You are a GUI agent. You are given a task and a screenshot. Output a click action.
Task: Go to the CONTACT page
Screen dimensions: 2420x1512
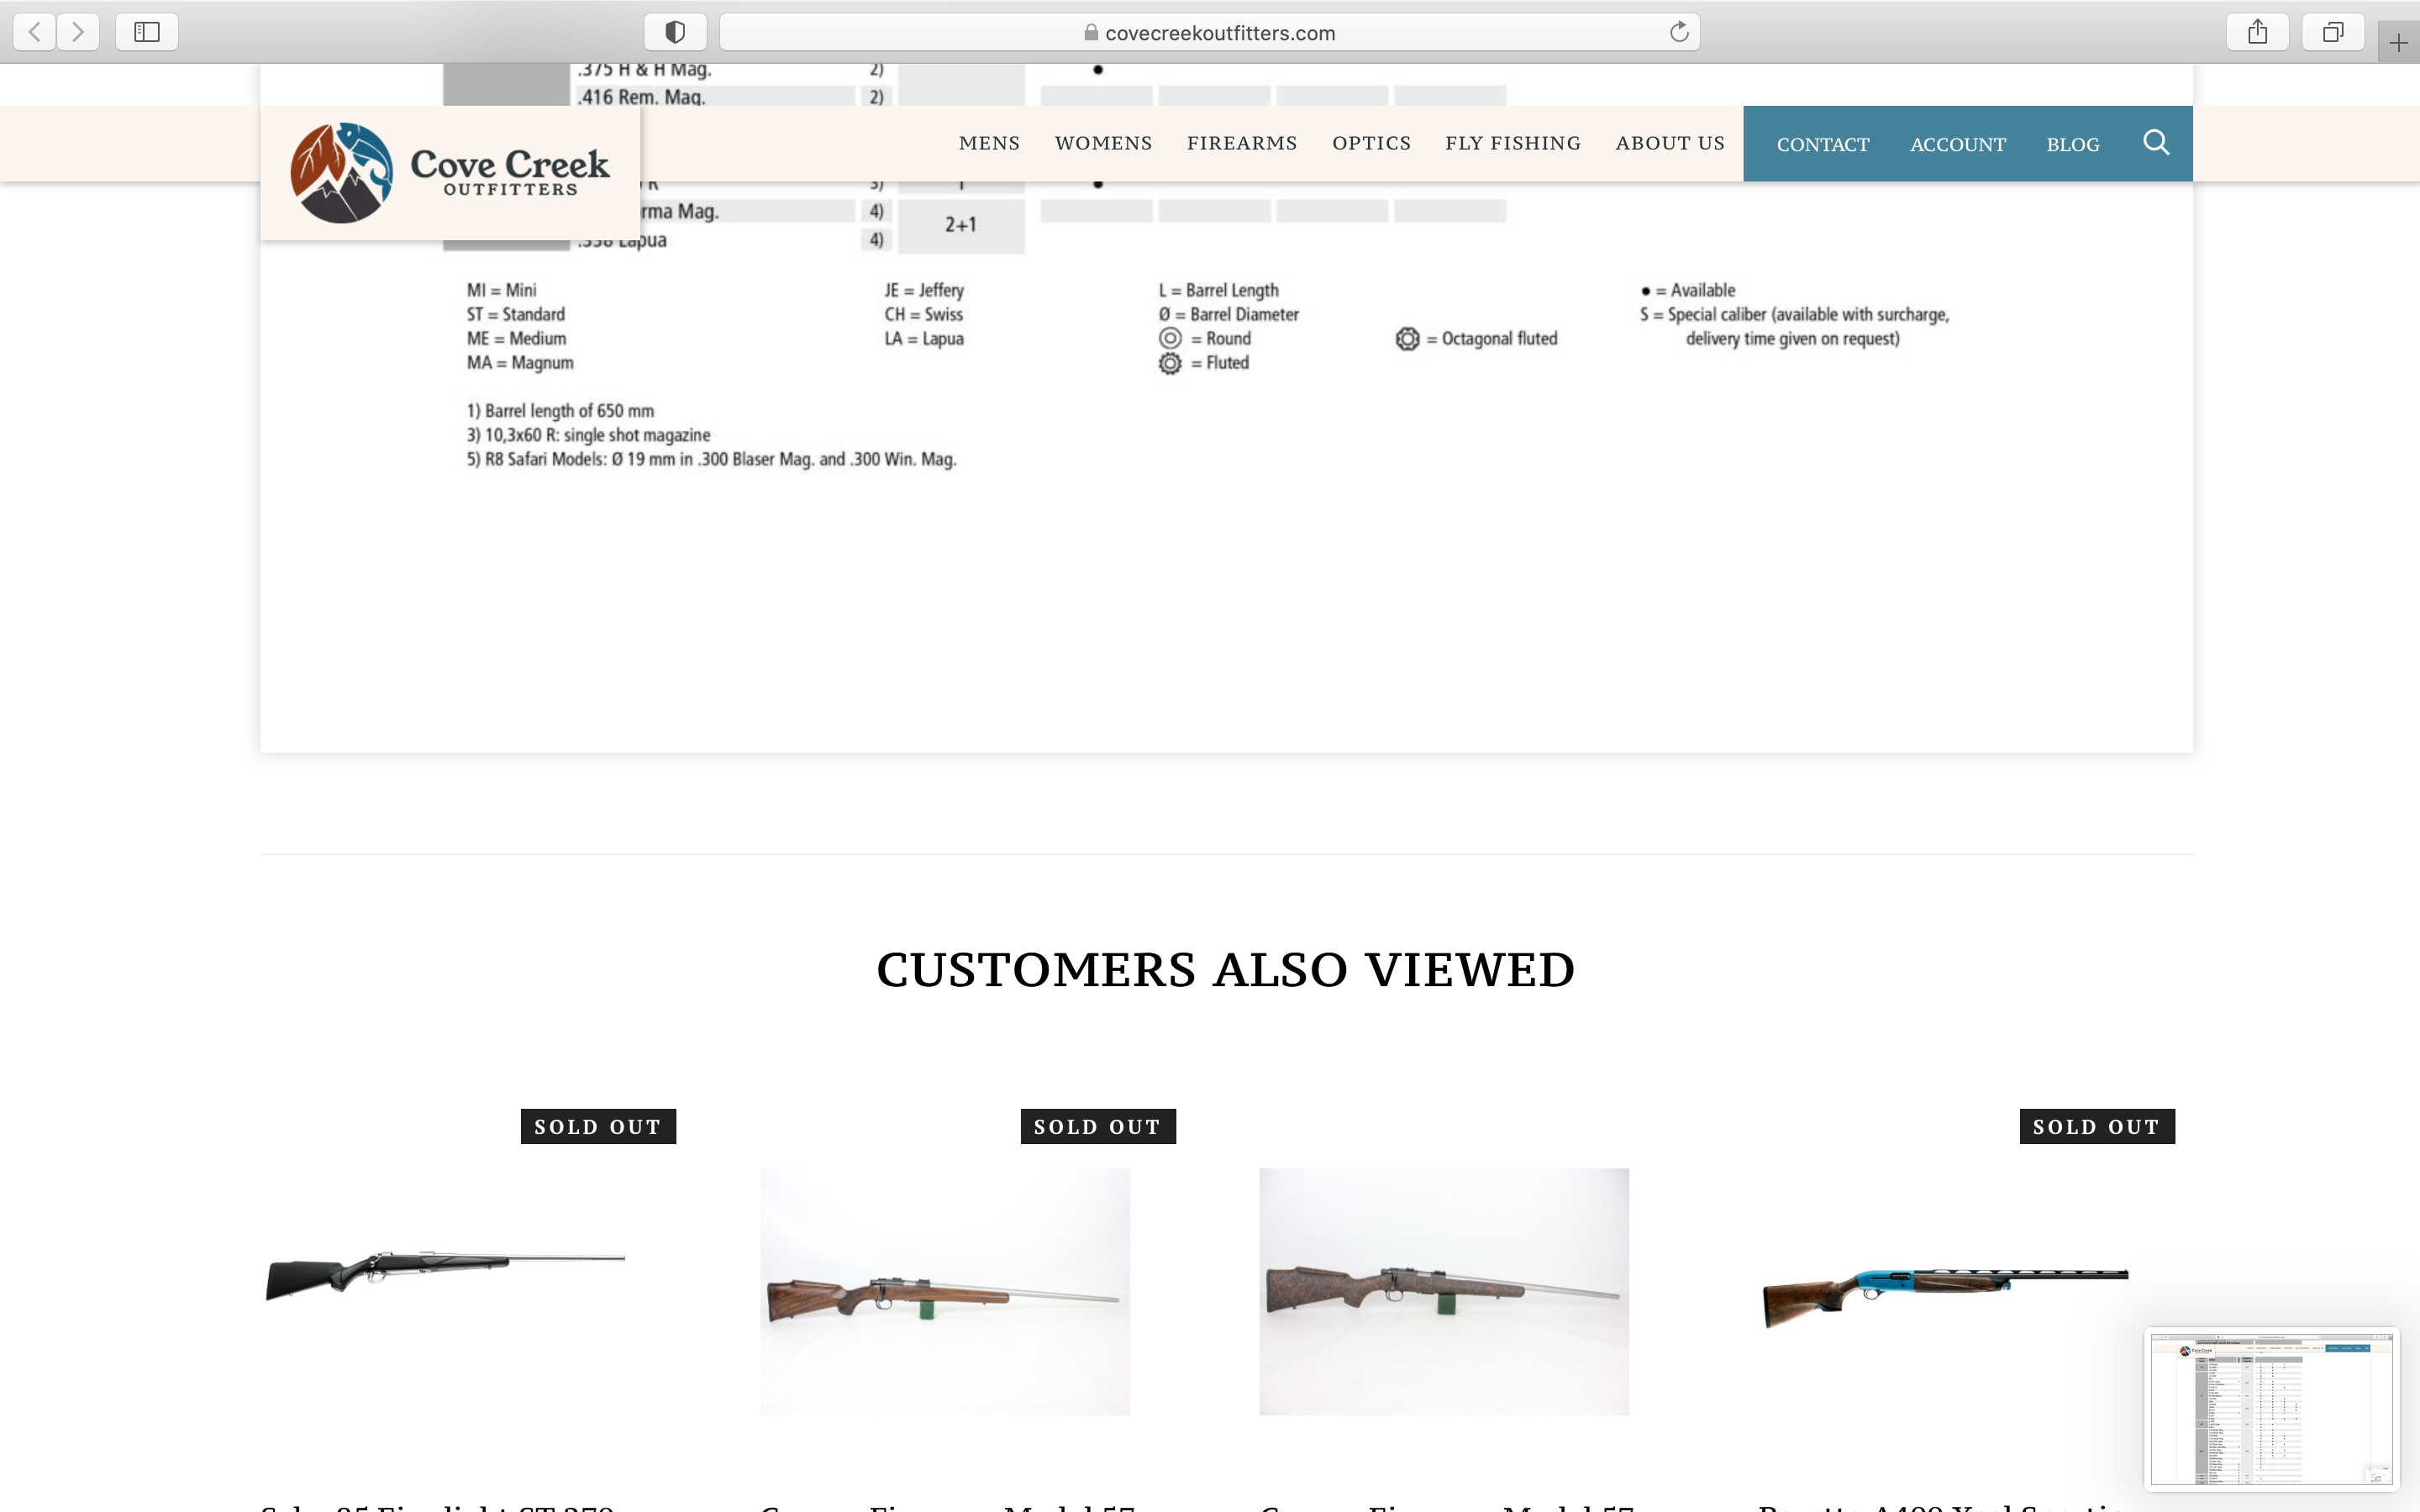tap(1822, 144)
